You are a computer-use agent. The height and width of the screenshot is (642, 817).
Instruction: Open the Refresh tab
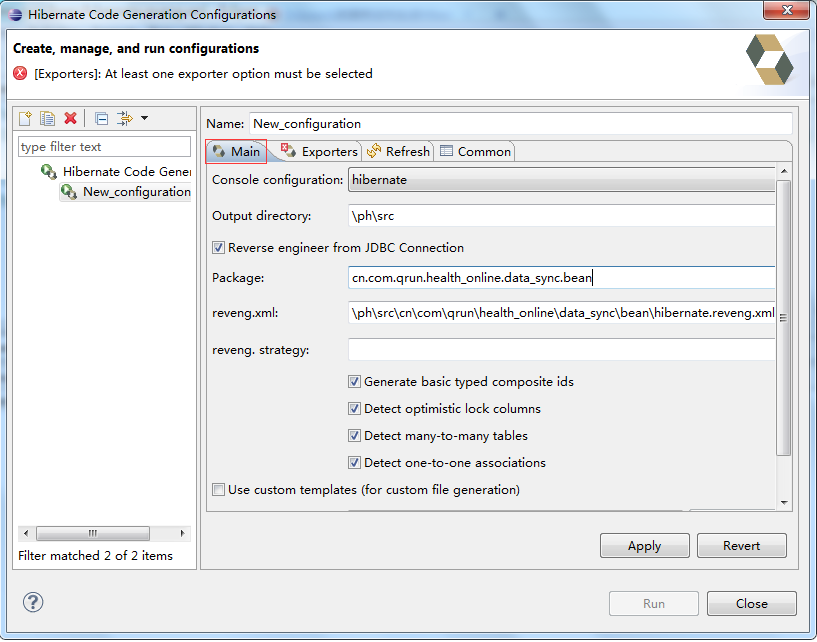click(x=403, y=151)
